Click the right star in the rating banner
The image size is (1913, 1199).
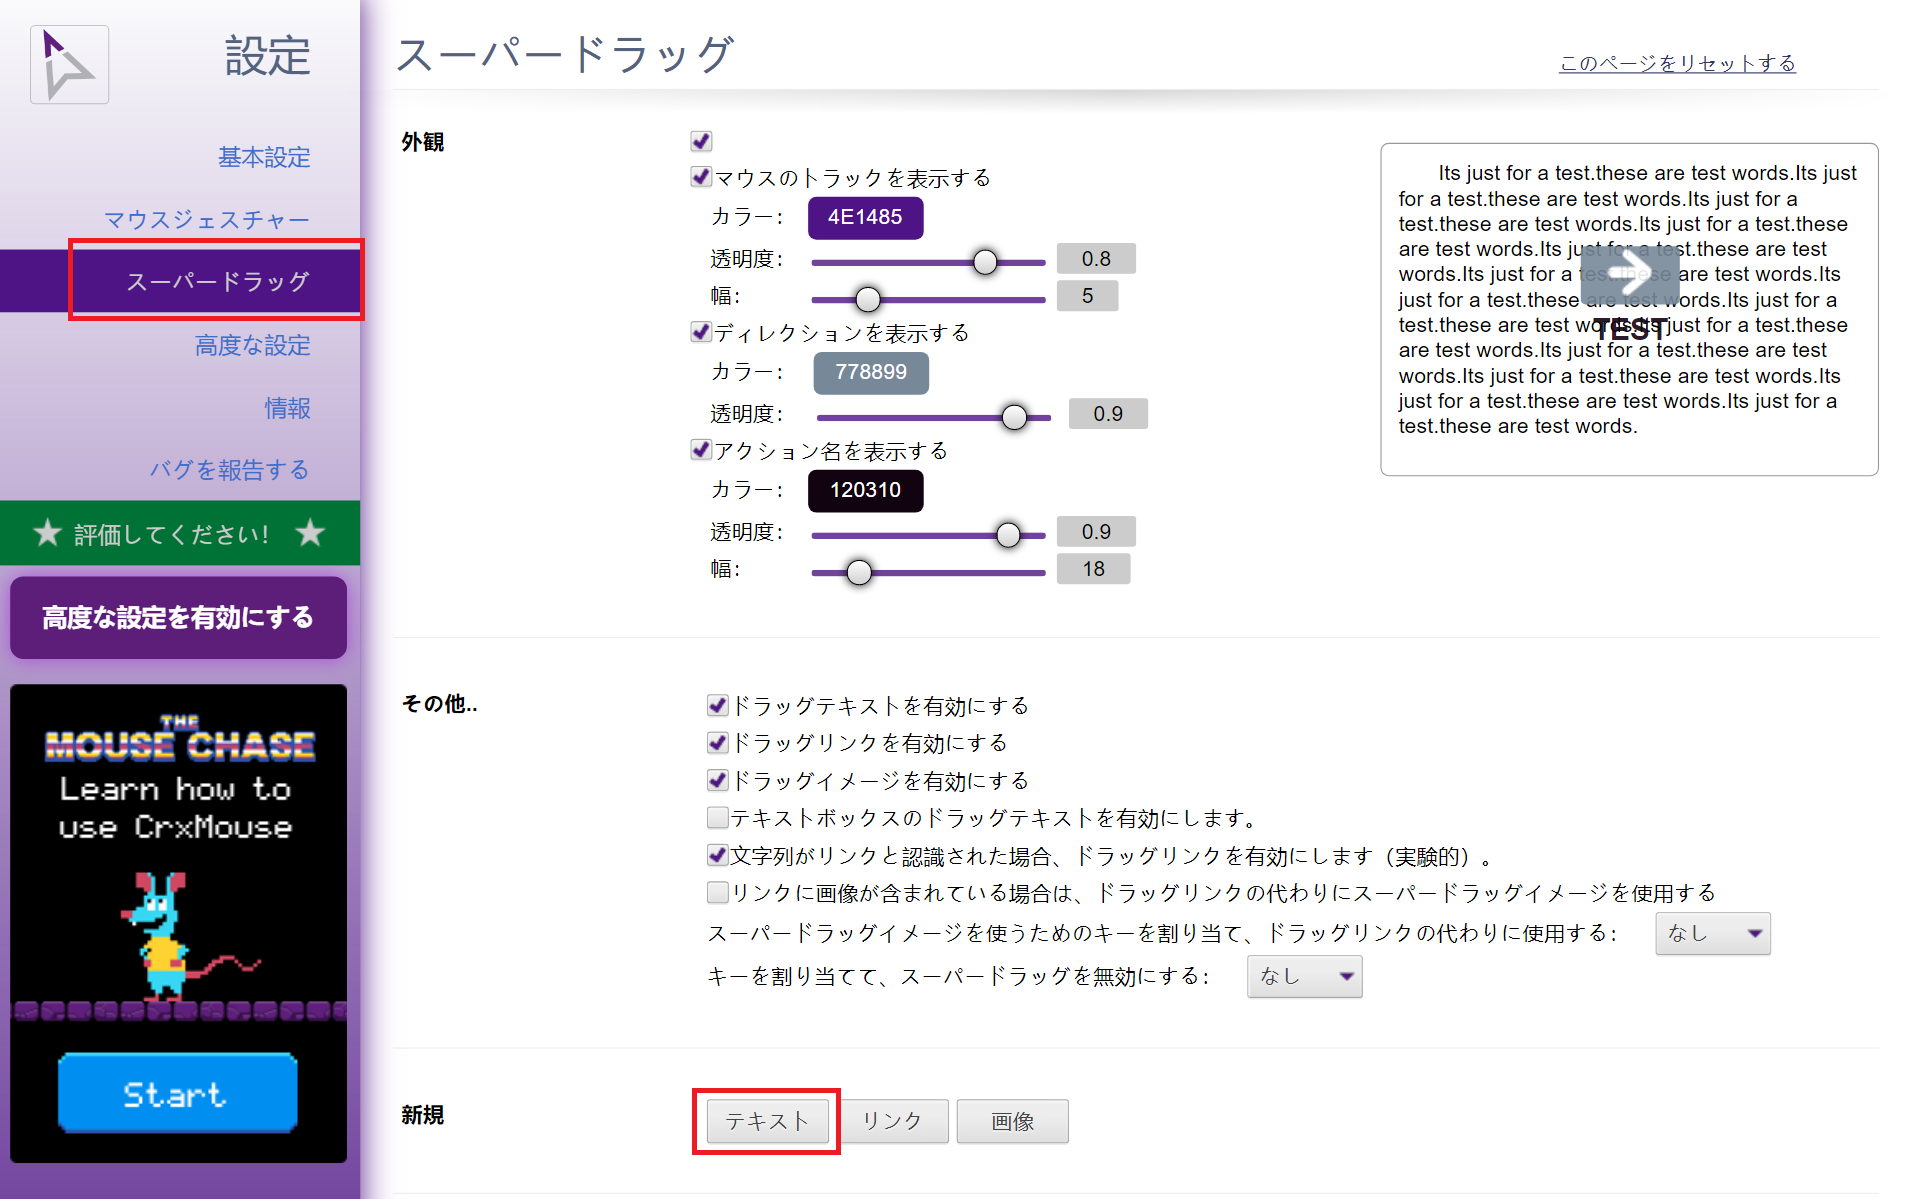[x=310, y=533]
